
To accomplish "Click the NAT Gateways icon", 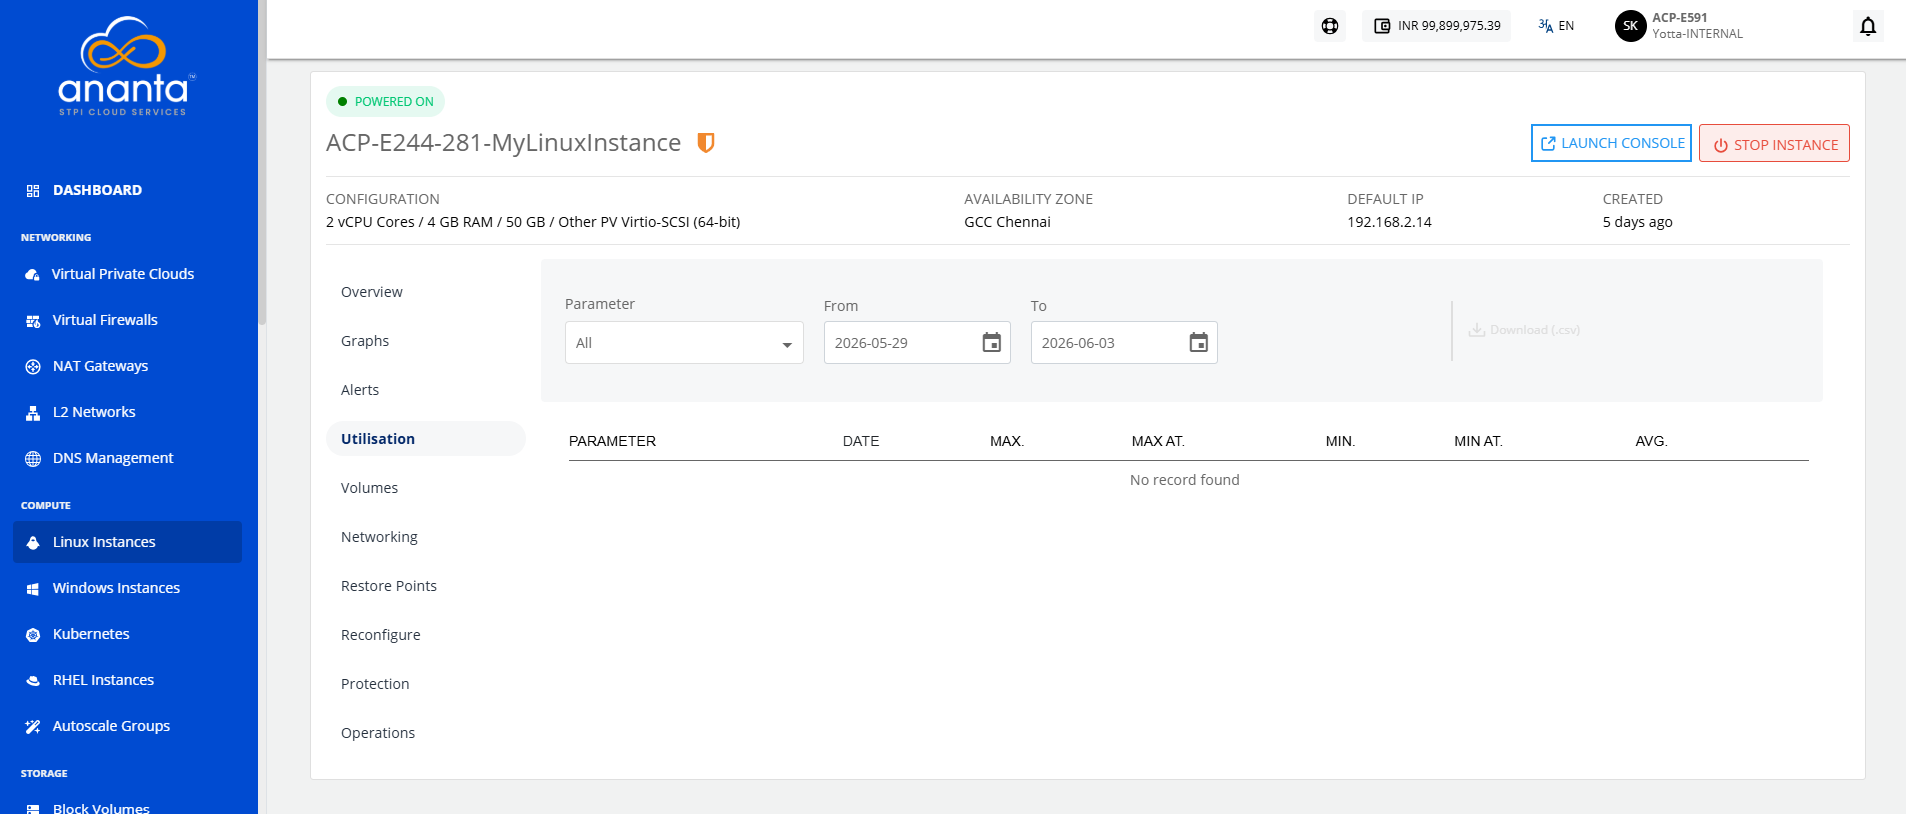I will pos(33,367).
